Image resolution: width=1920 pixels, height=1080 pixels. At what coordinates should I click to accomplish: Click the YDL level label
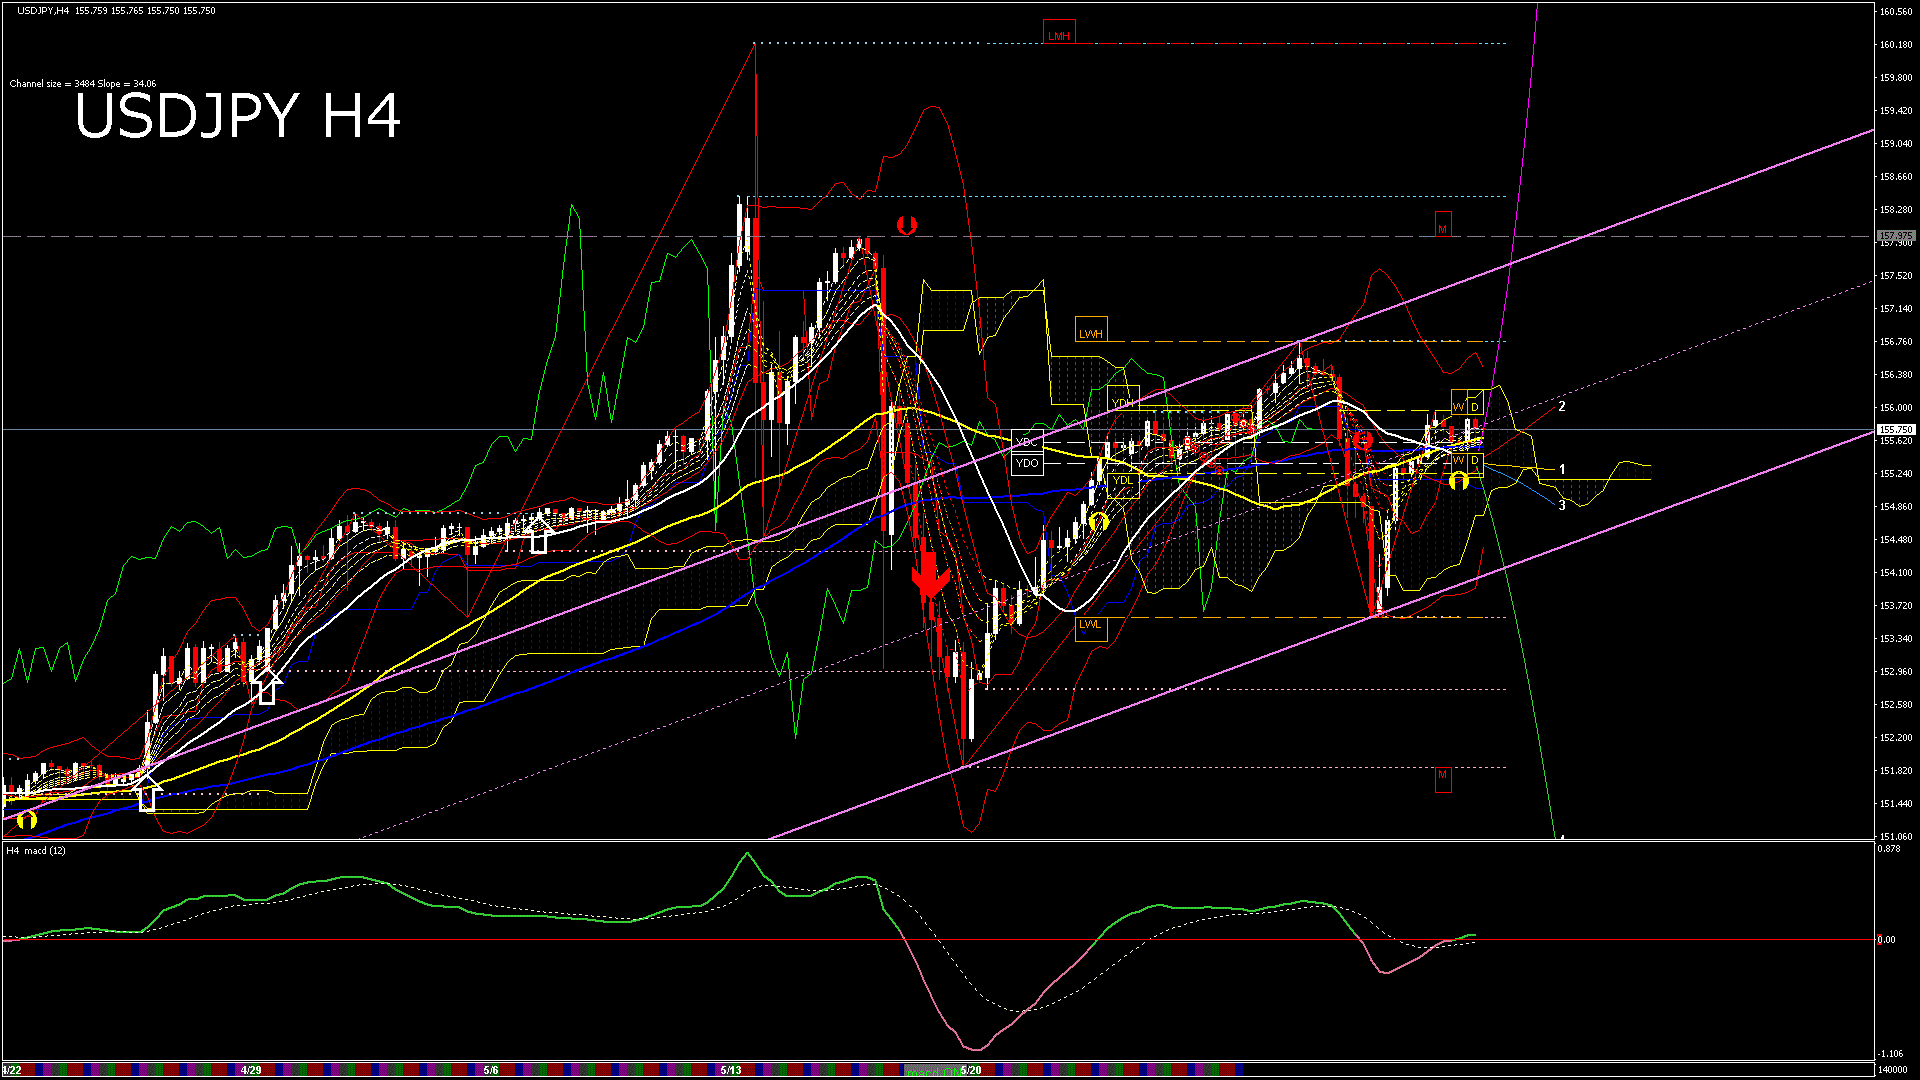[x=1123, y=481]
